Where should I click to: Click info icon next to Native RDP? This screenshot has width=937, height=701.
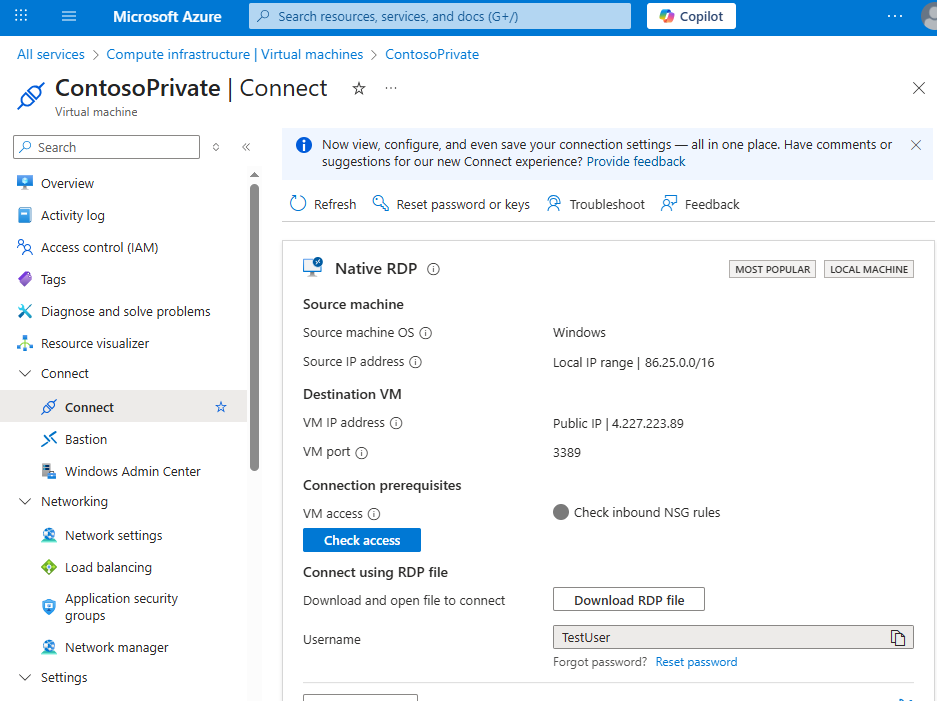pos(433,270)
